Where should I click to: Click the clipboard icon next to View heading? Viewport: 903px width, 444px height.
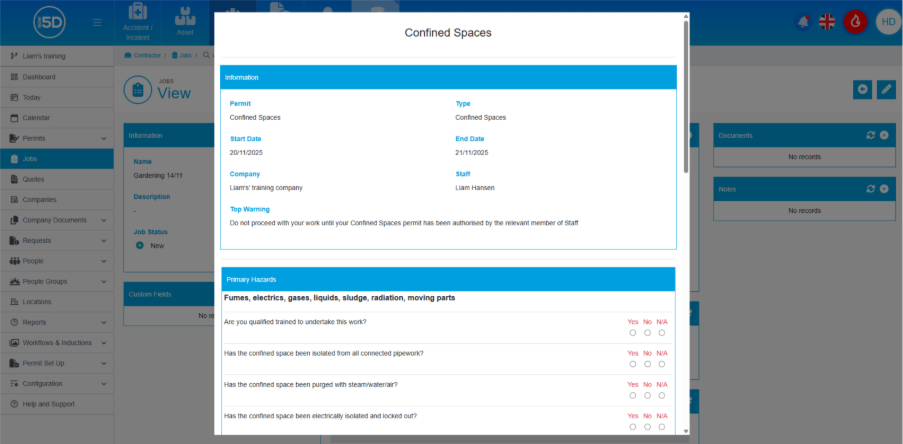(138, 90)
